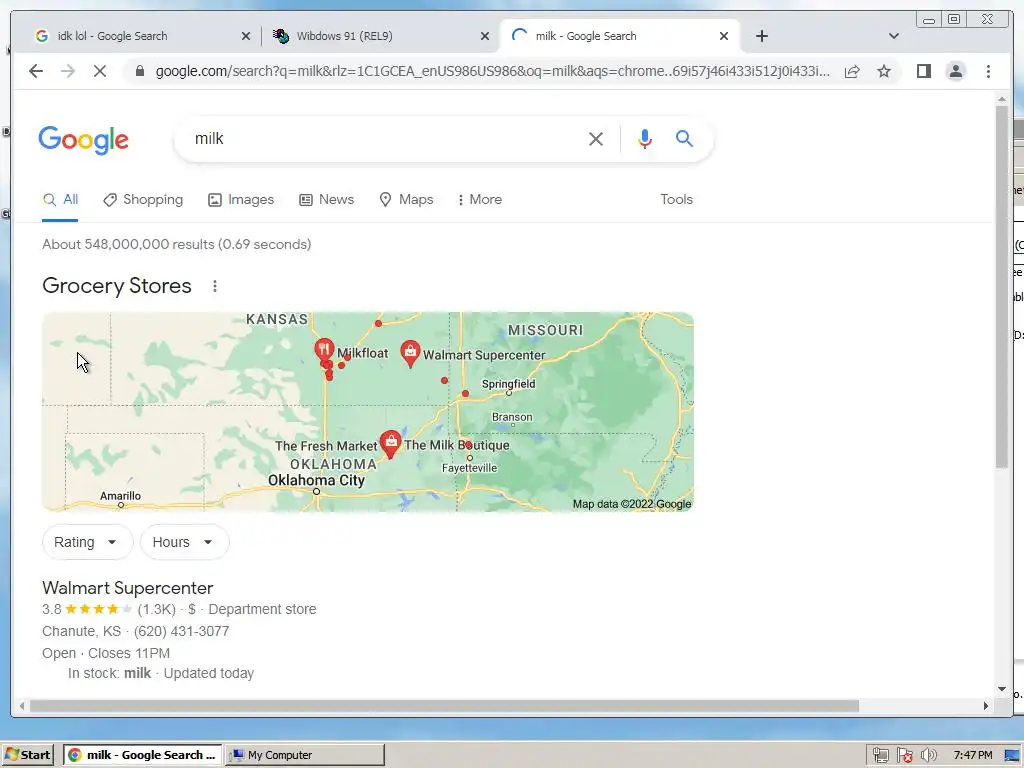View site info via the padlock icon
The width and height of the screenshot is (1024, 768).
point(139,71)
